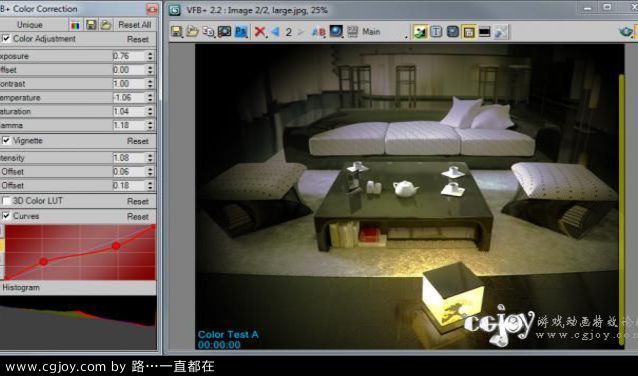Reset the Vignette settings
638x376 pixels.
pyautogui.click(x=138, y=141)
